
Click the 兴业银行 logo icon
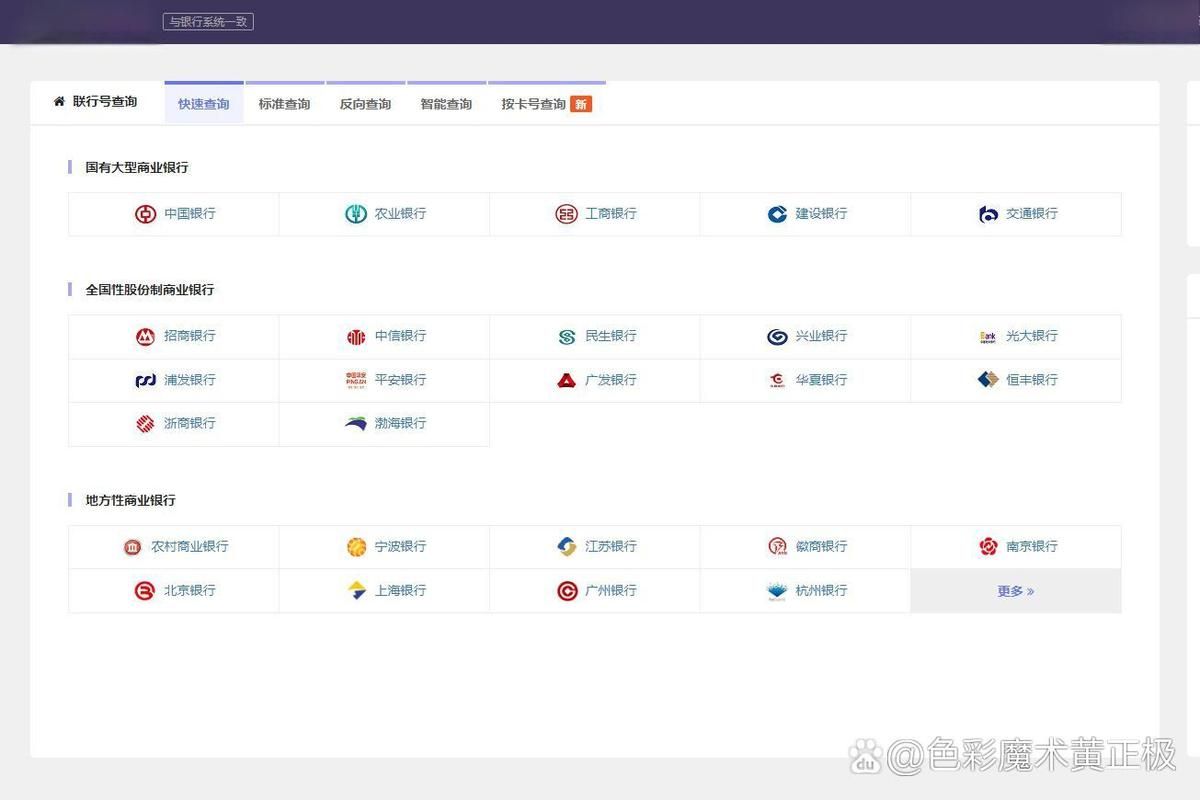tap(777, 337)
